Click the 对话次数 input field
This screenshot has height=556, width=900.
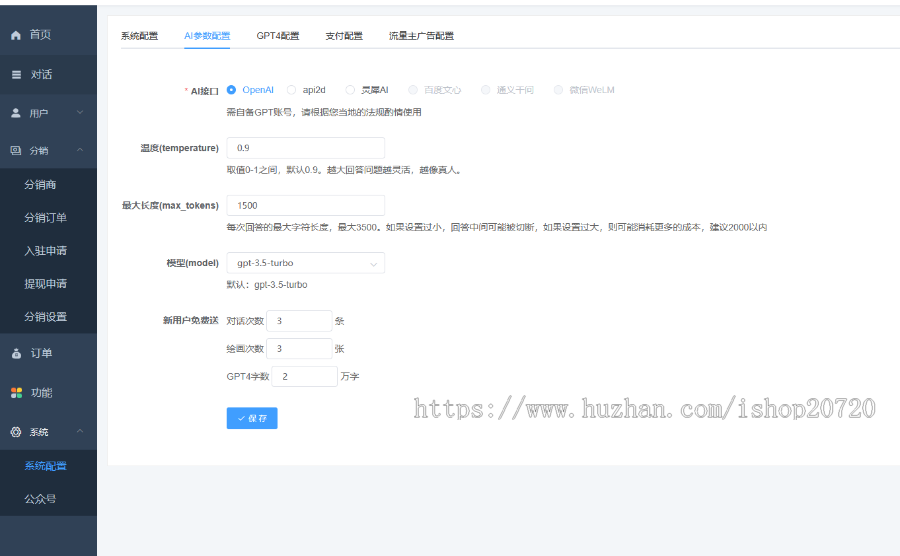click(299, 321)
